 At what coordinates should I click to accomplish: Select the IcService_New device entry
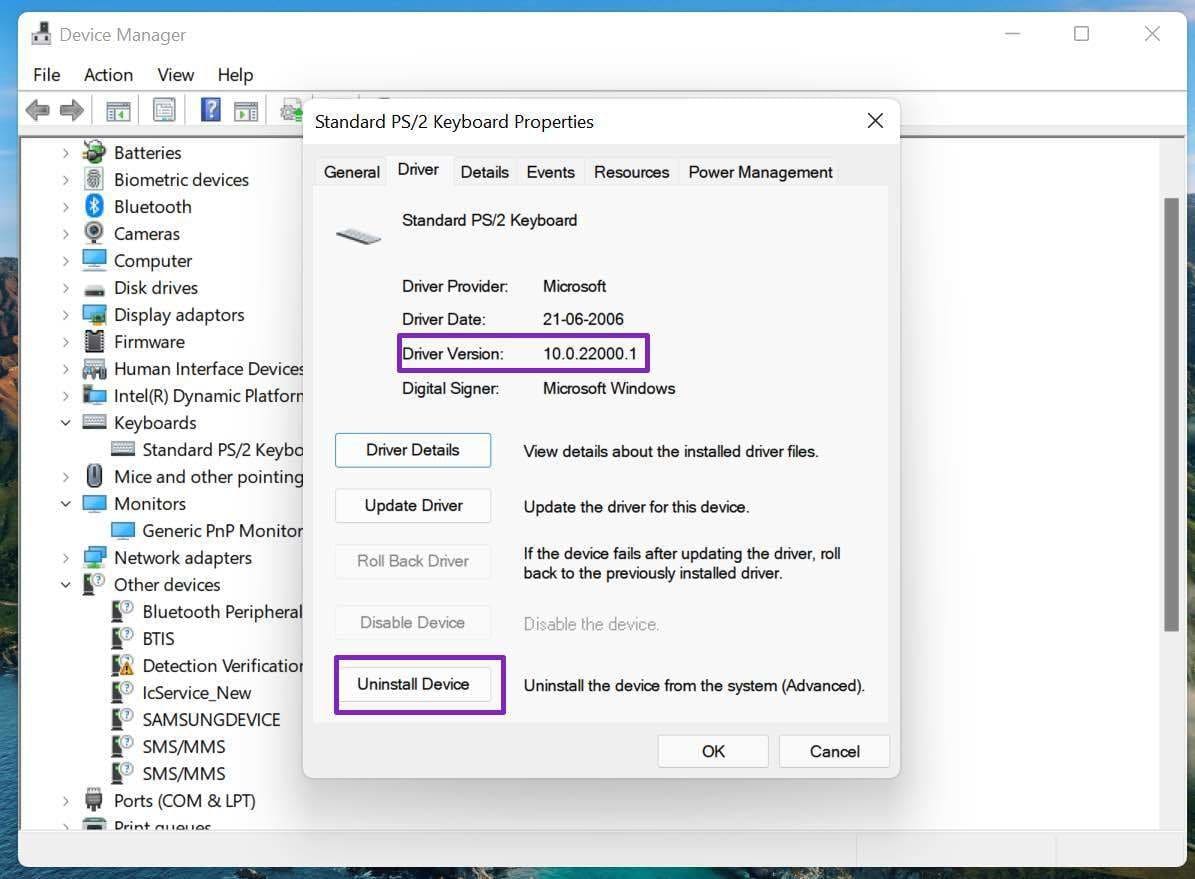tap(197, 692)
